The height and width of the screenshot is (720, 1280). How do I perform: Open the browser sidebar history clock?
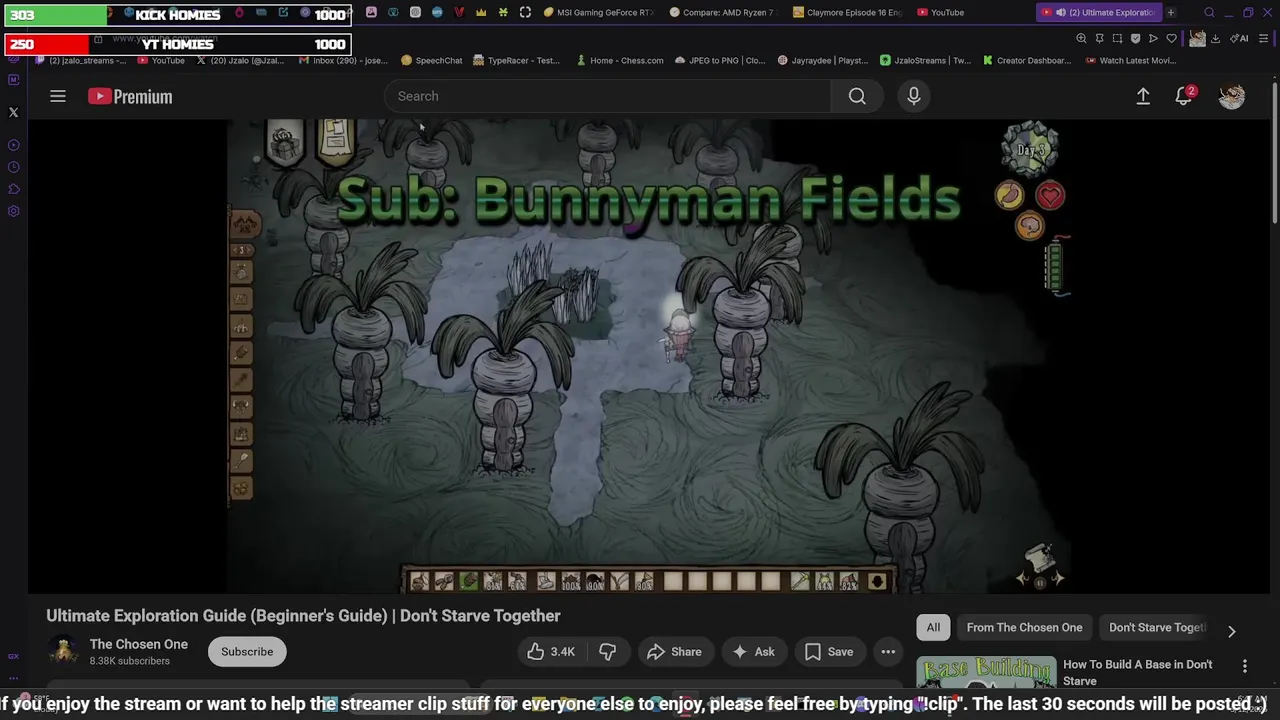pos(14,167)
